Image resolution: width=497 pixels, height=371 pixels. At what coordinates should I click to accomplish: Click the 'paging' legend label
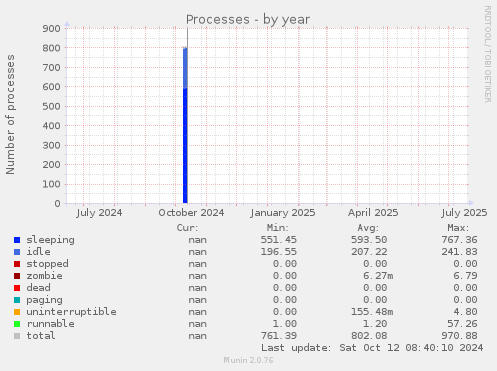click(44, 300)
